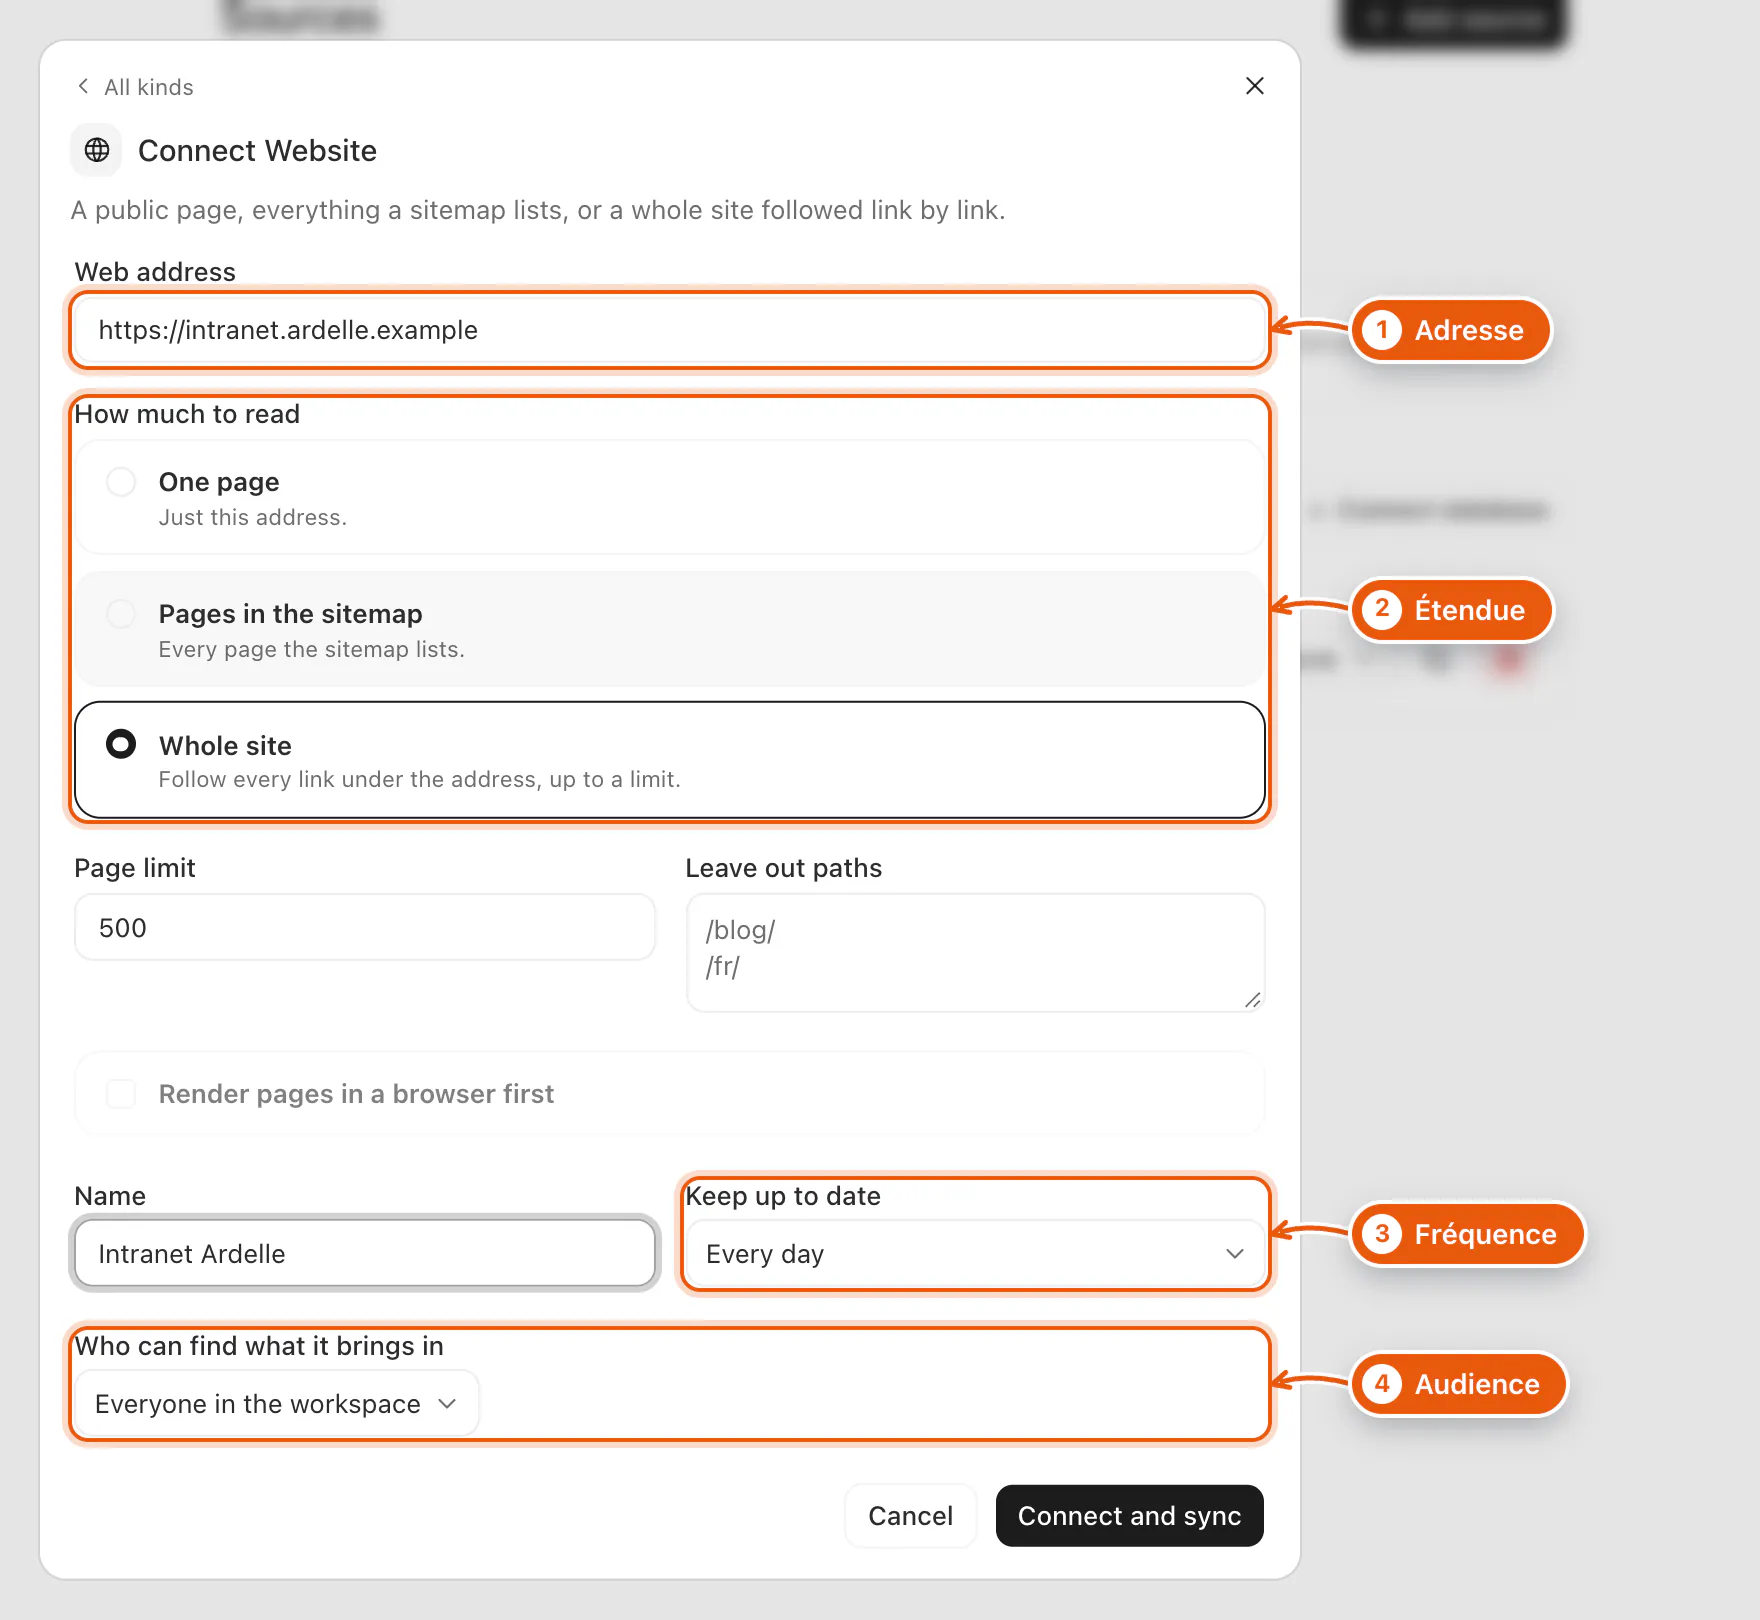Click the Page limit field
This screenshot has height=1620, width=1760.
[365, 928]
